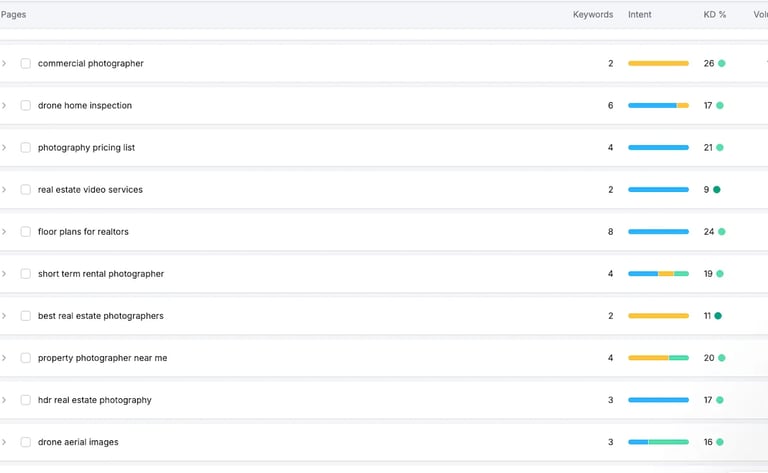Open the property photographer near me name
Viewport: 768px width, 473px height.
(x=102, y=358)
